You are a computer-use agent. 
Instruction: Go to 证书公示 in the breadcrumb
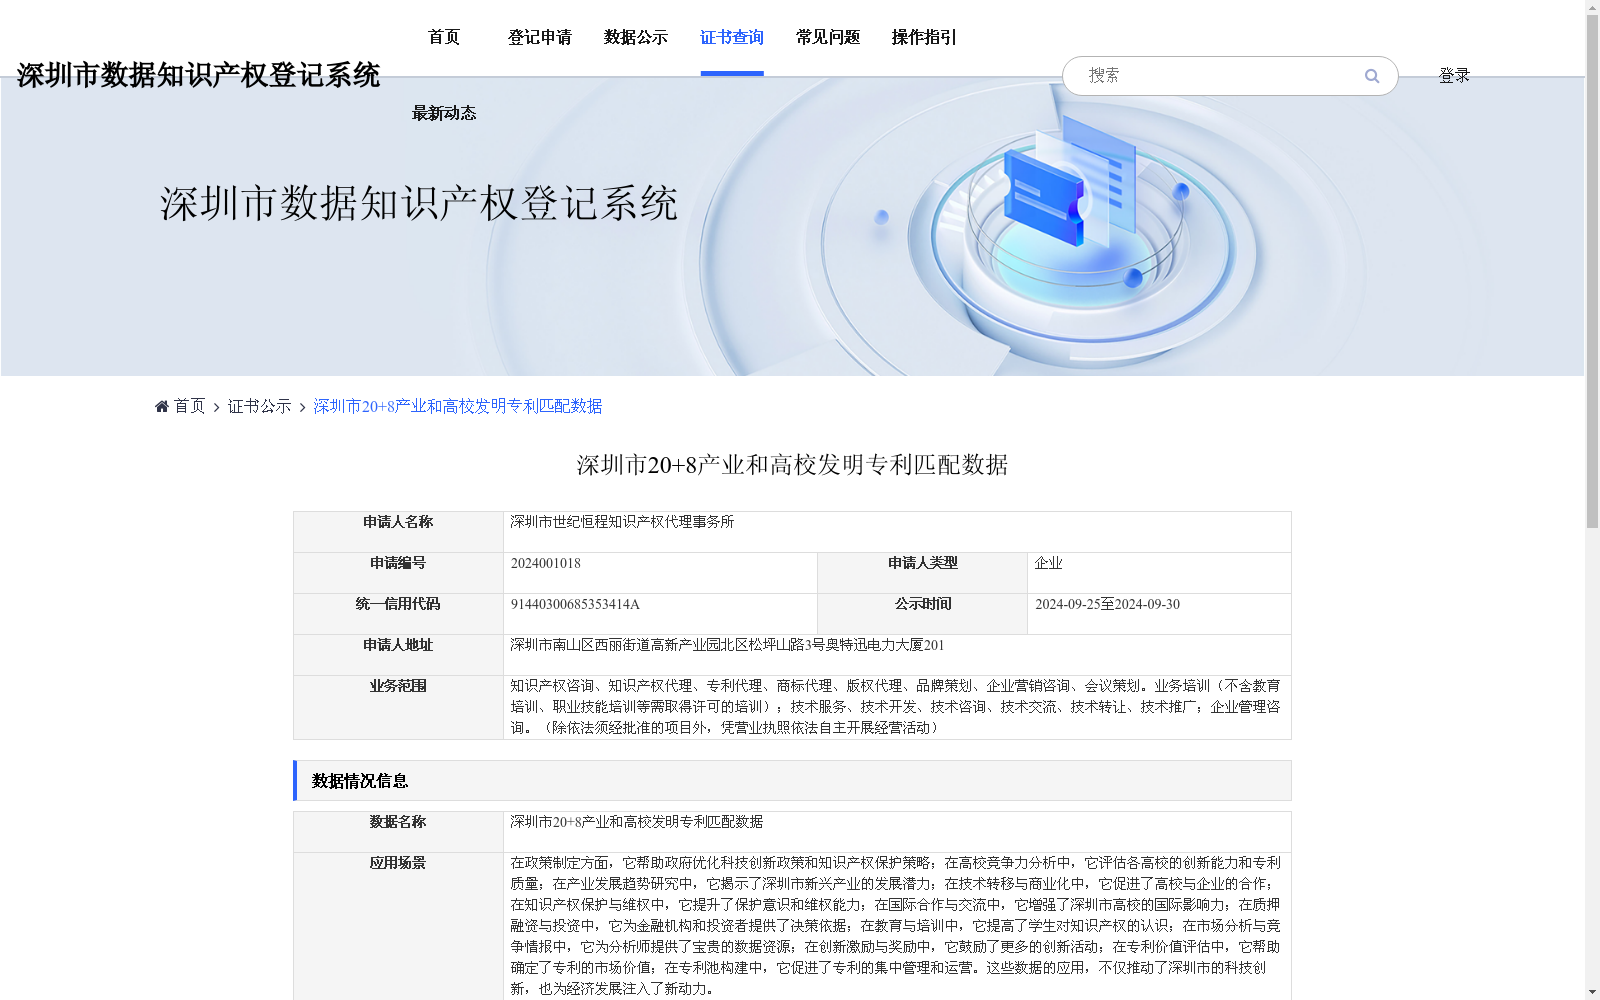(260, 406)
